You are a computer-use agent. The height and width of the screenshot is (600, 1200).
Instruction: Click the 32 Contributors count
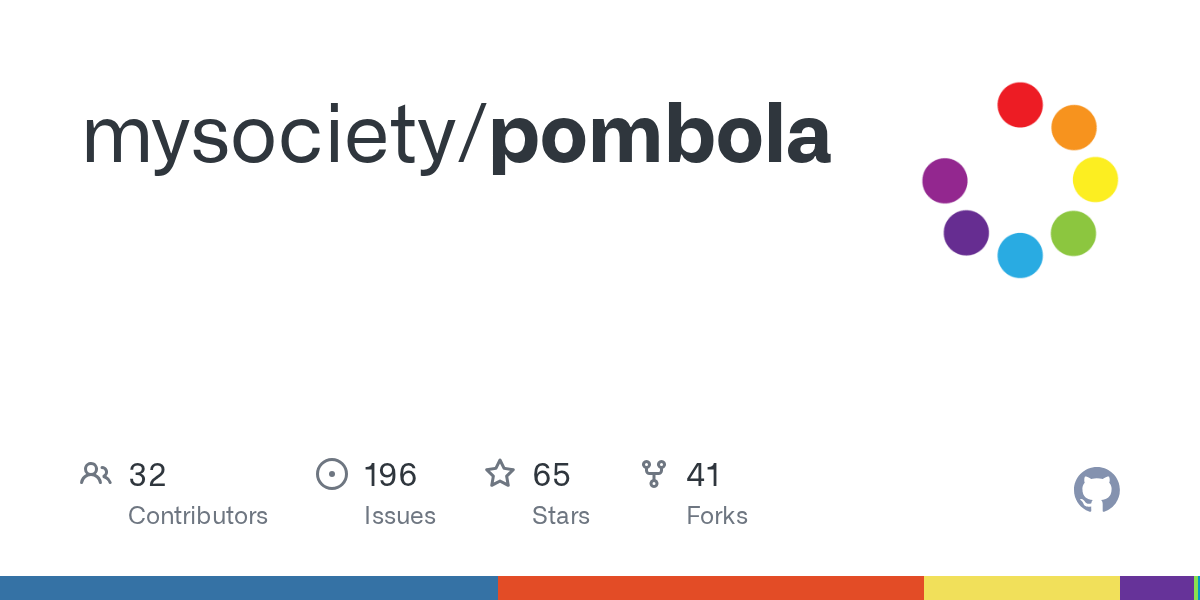pos(147,475)
